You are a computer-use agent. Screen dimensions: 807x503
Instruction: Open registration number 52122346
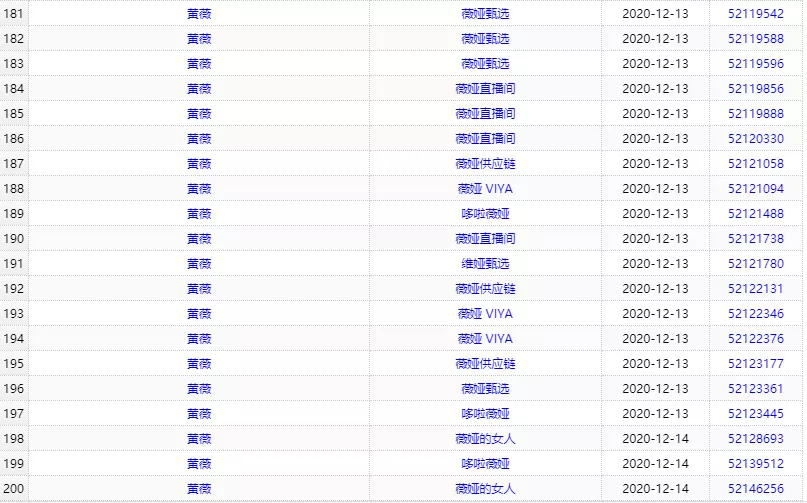[756, 314]
